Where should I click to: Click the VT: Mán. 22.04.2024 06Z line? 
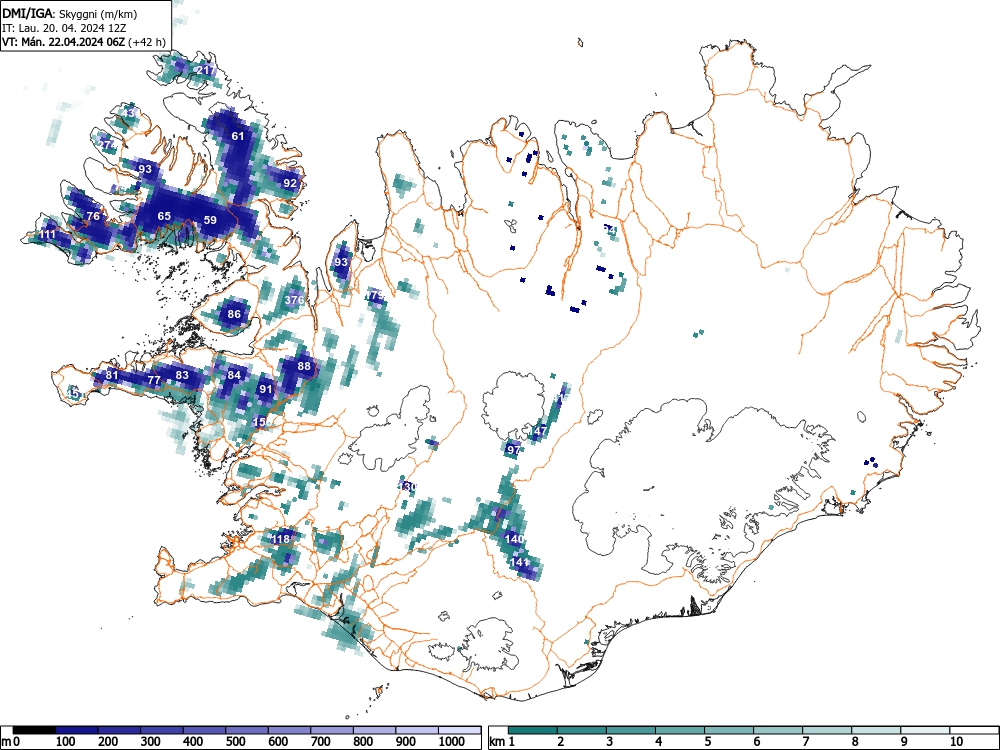click(84, 42)
